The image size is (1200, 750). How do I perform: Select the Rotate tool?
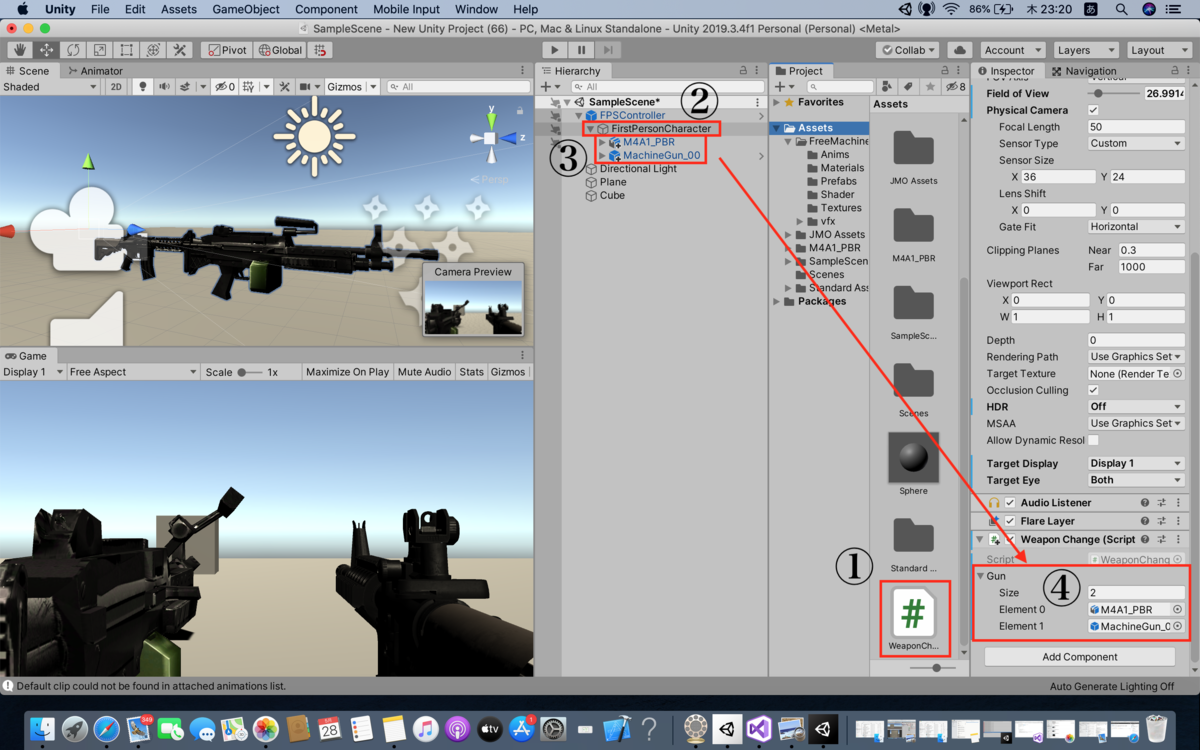coord(73,49)
